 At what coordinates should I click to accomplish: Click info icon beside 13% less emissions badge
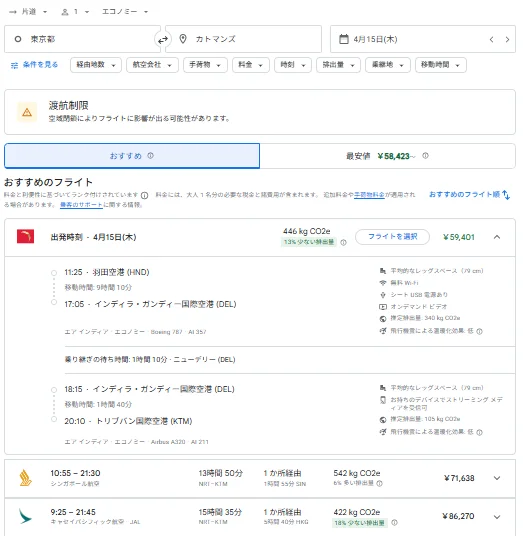point(344,242)
